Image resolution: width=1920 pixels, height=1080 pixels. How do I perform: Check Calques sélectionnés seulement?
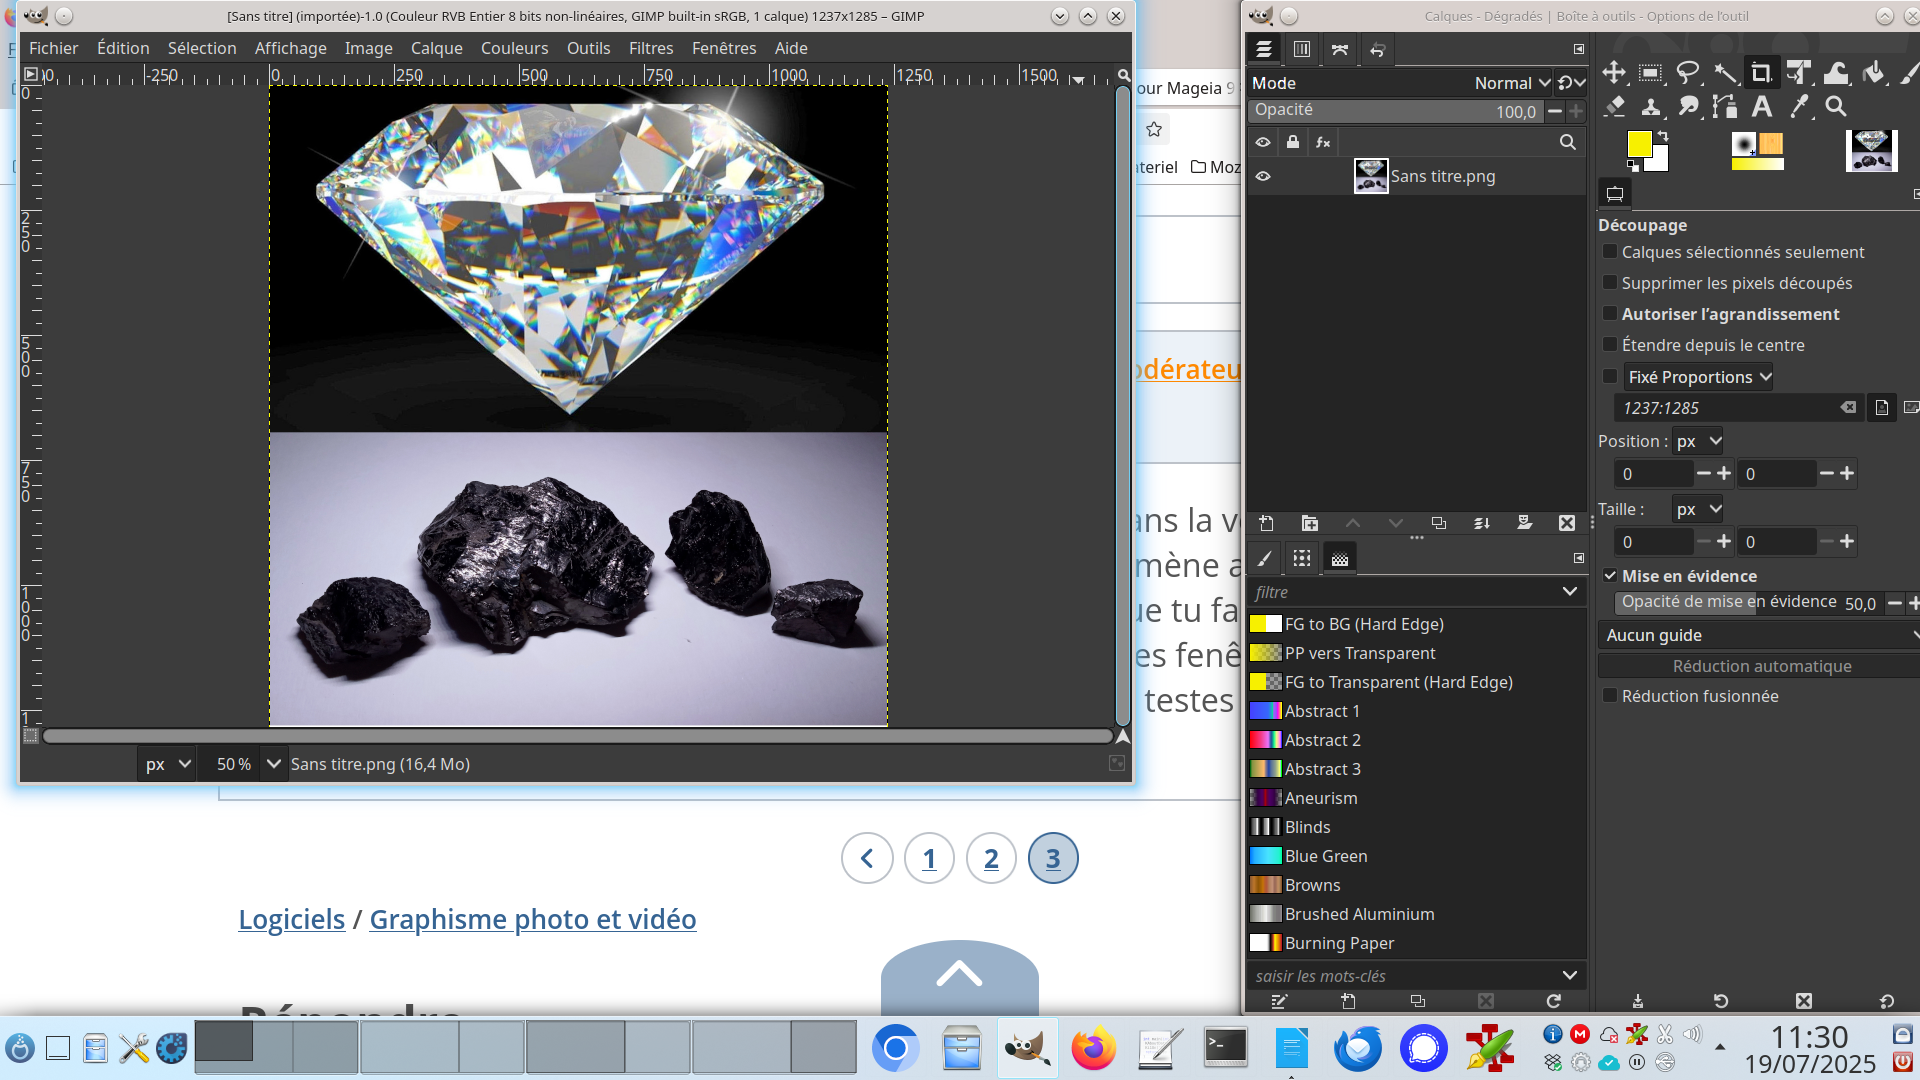(1610, 252)
